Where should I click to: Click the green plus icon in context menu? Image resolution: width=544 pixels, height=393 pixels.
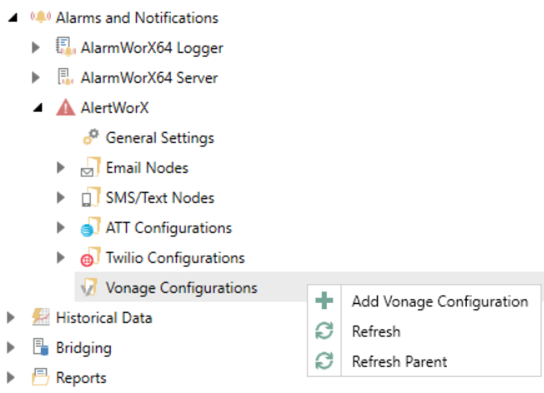[x=324, y=300]
